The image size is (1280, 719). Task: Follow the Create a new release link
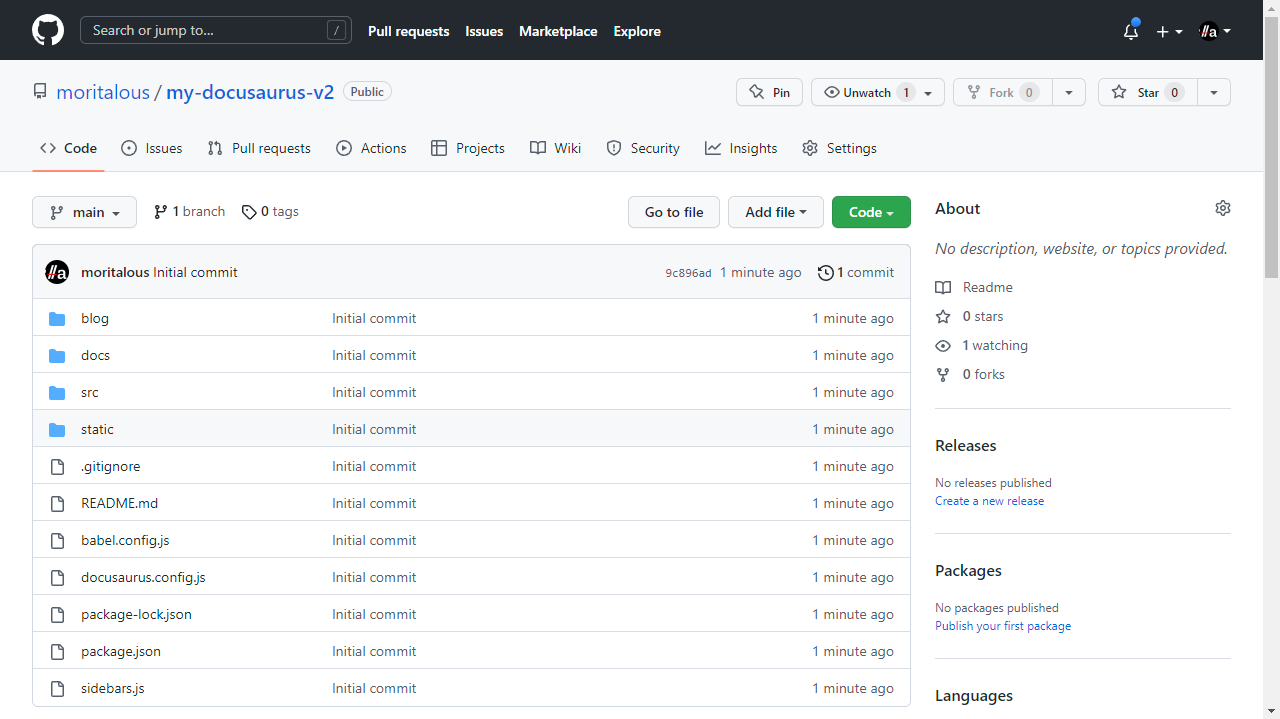tap(989, 501)
